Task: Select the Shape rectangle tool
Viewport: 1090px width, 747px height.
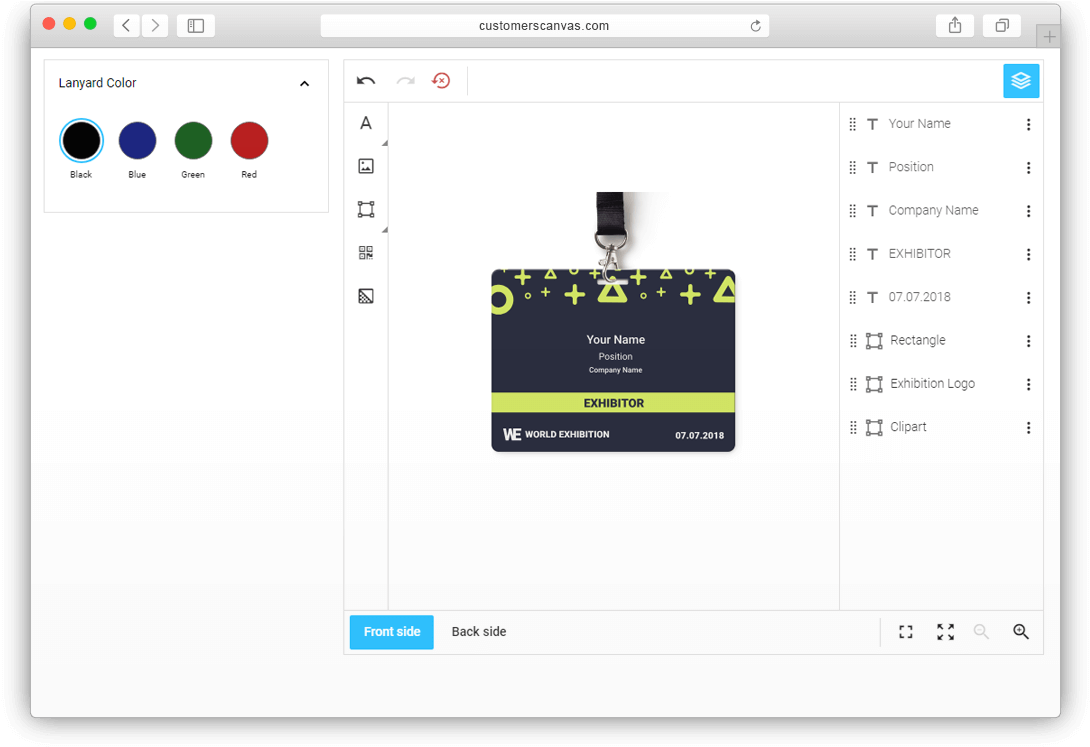Action: point(366,209)
